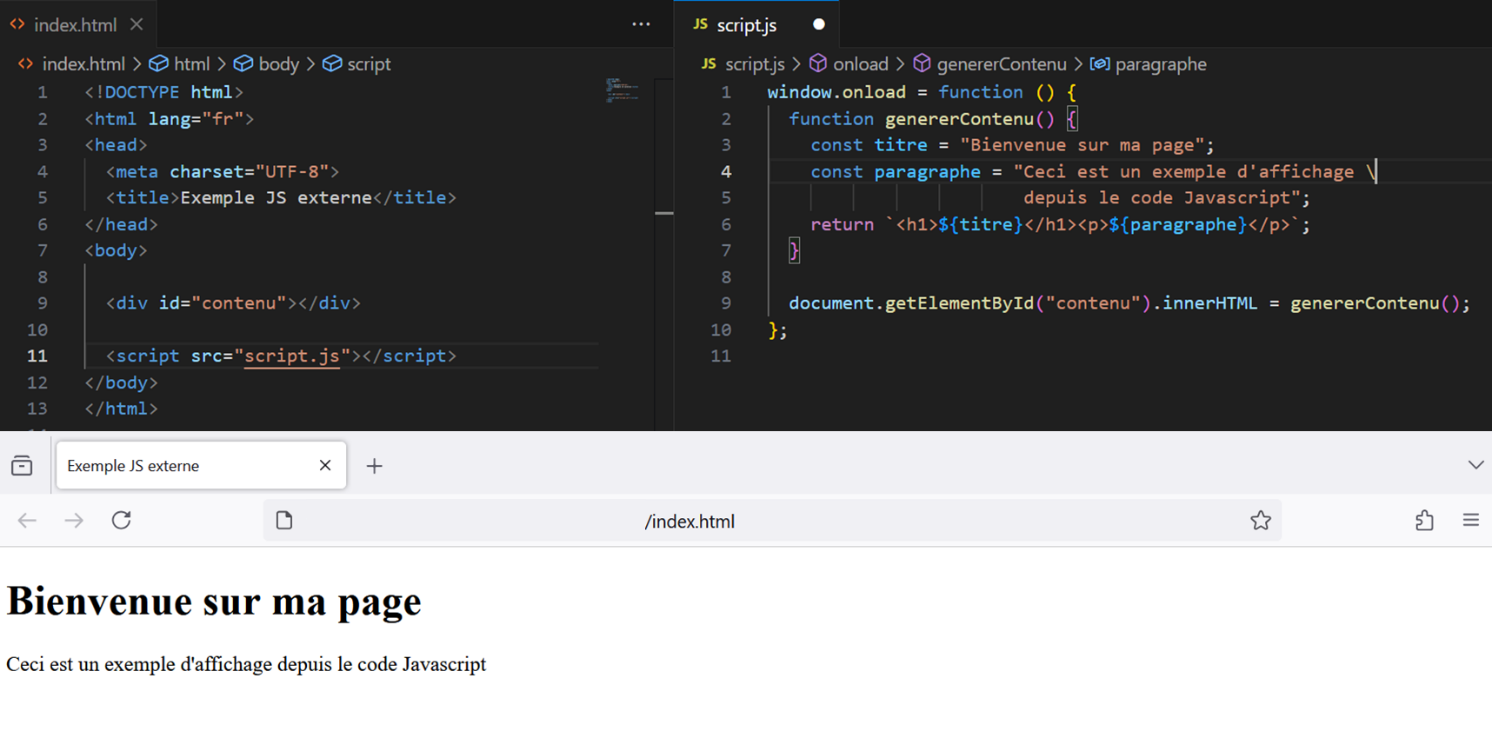Click the variable icon beside paragraphe breadcrumb
Screen dimensions: 1492x738
(1100, 64)
